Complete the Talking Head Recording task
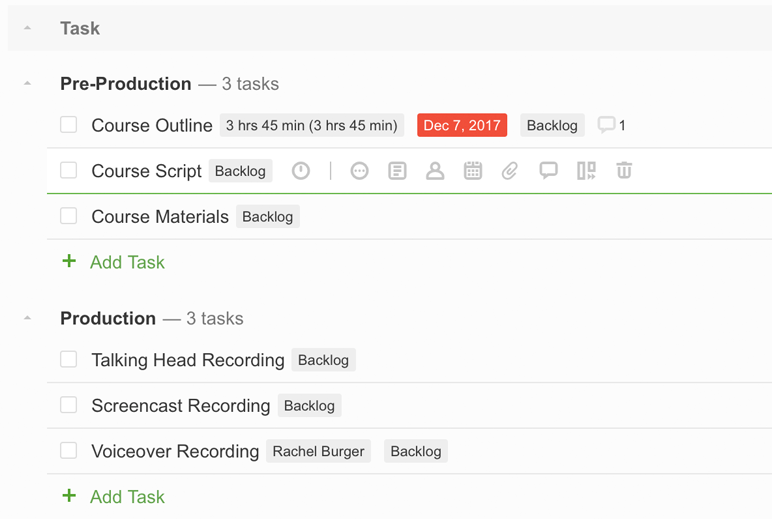Screen dimensions: 772x519 point(68,359)
